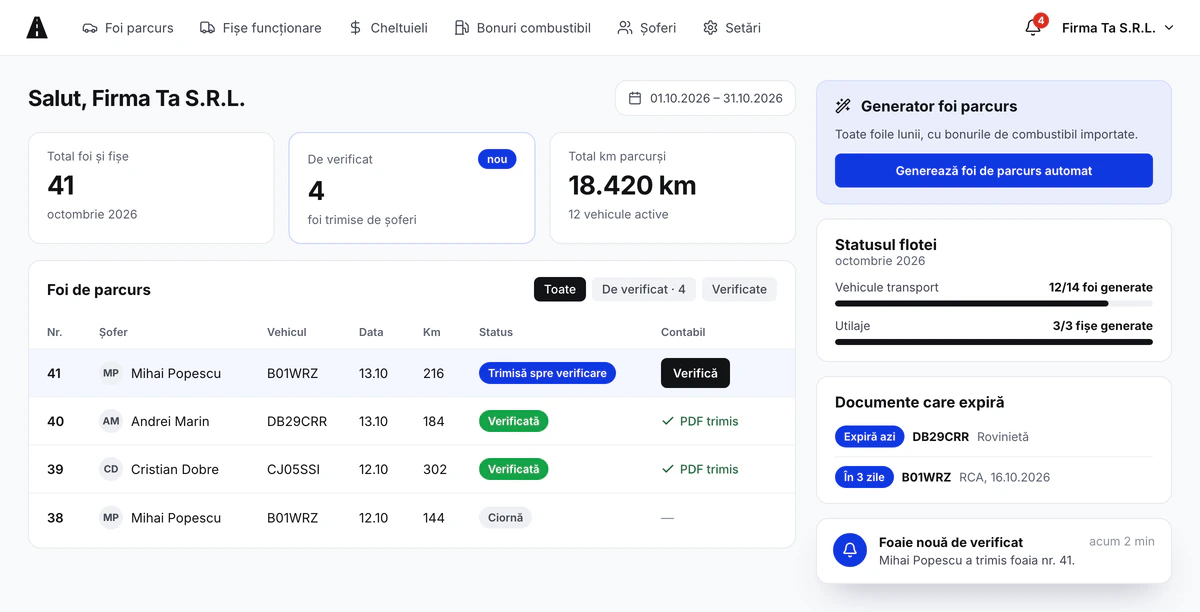Click the Vehicul column header
This screenshot has height=612, width=1200.
pyautogui.click(x=287, y=332)
